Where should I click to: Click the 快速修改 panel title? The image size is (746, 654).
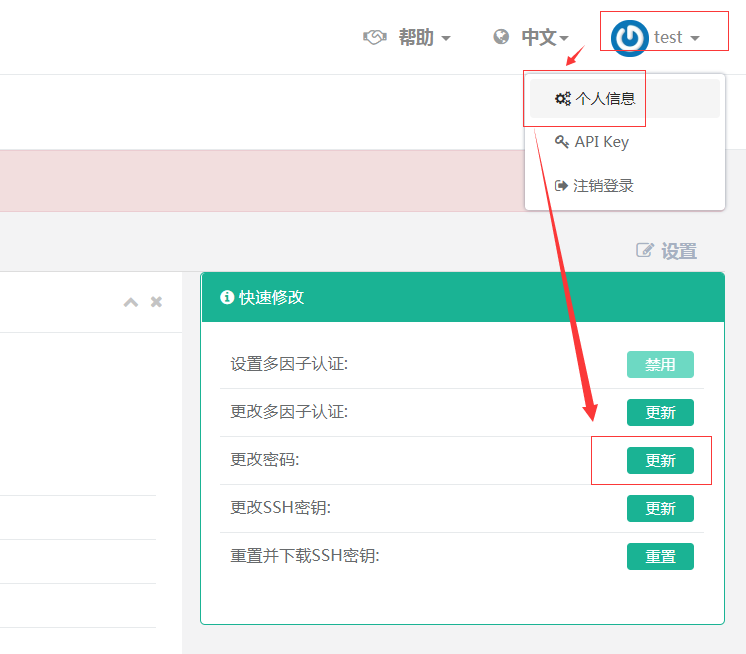(271, 297)
